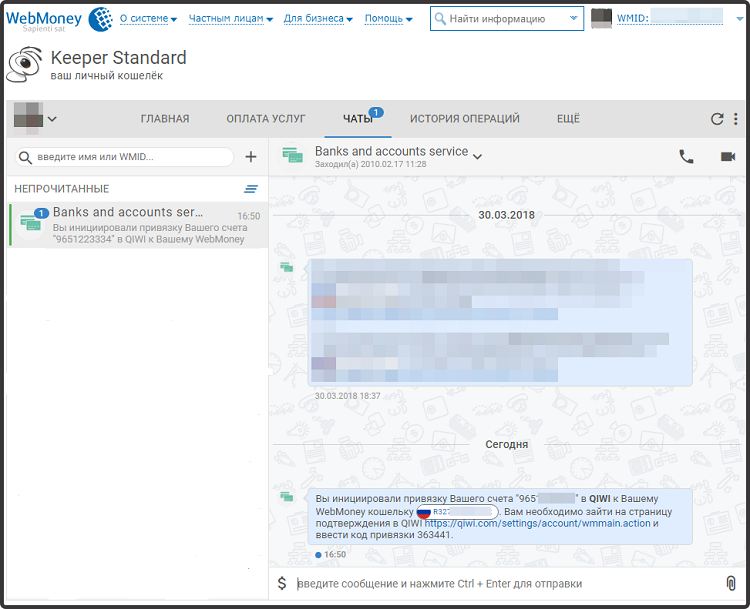Start a video call with camera icon
Screen dimensions: 750x609
[728, 156]
